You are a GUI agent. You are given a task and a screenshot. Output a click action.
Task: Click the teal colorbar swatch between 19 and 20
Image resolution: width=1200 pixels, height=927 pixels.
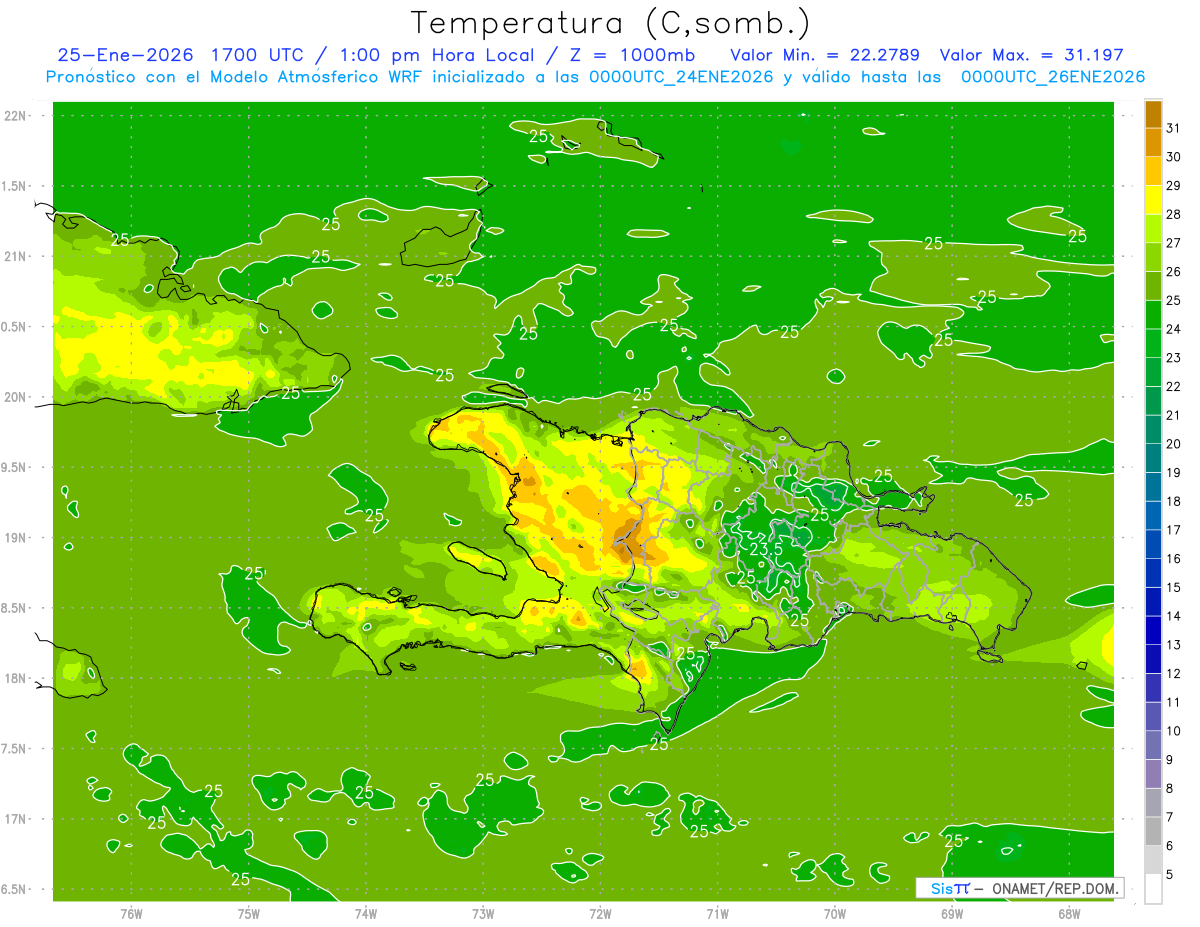1153,458
